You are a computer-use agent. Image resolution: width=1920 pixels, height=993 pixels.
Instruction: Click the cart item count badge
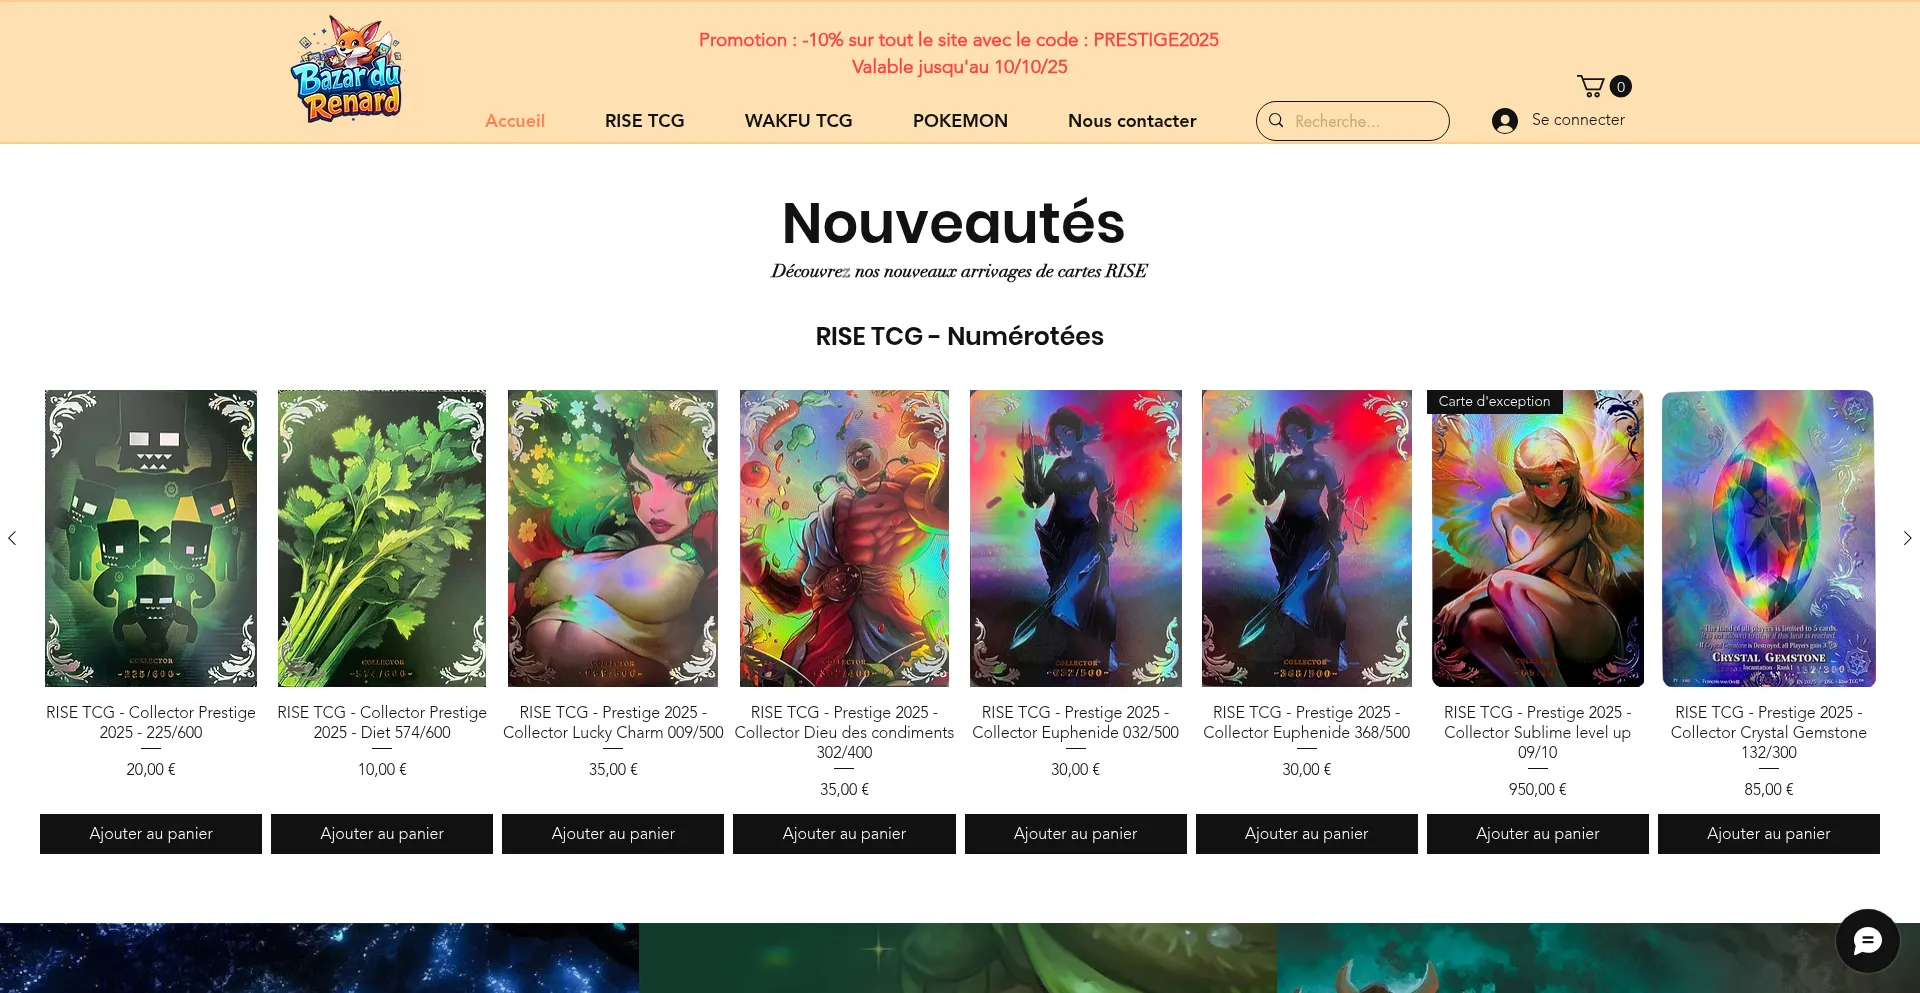pyautogui.click(x=1621, y=86)
